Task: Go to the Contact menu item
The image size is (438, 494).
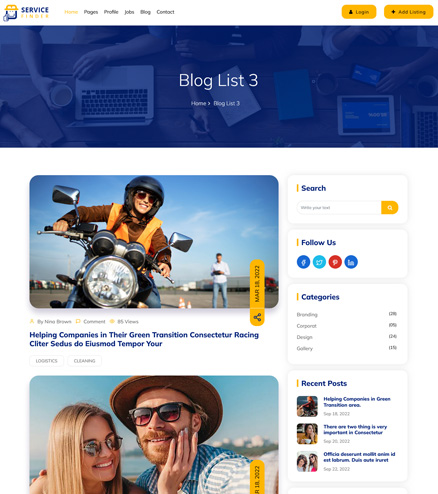Action: click(165, 12)
